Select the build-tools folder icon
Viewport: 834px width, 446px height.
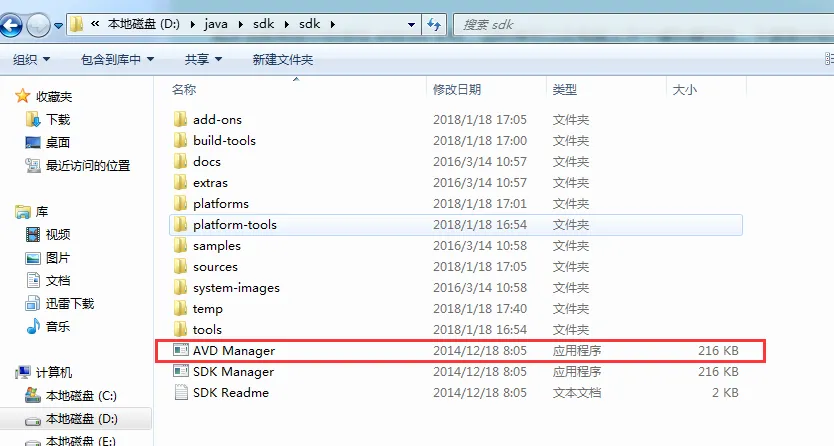click(180, 140)
